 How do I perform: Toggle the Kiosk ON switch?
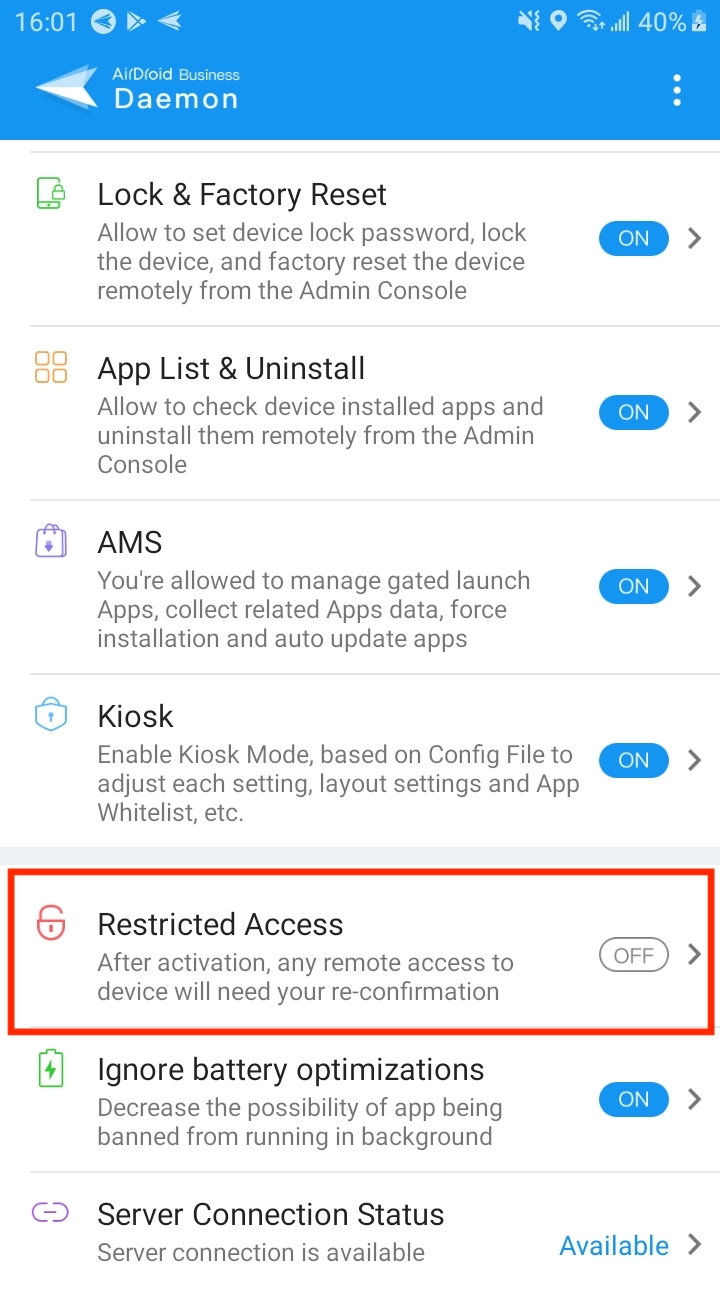tap(634, 760)
